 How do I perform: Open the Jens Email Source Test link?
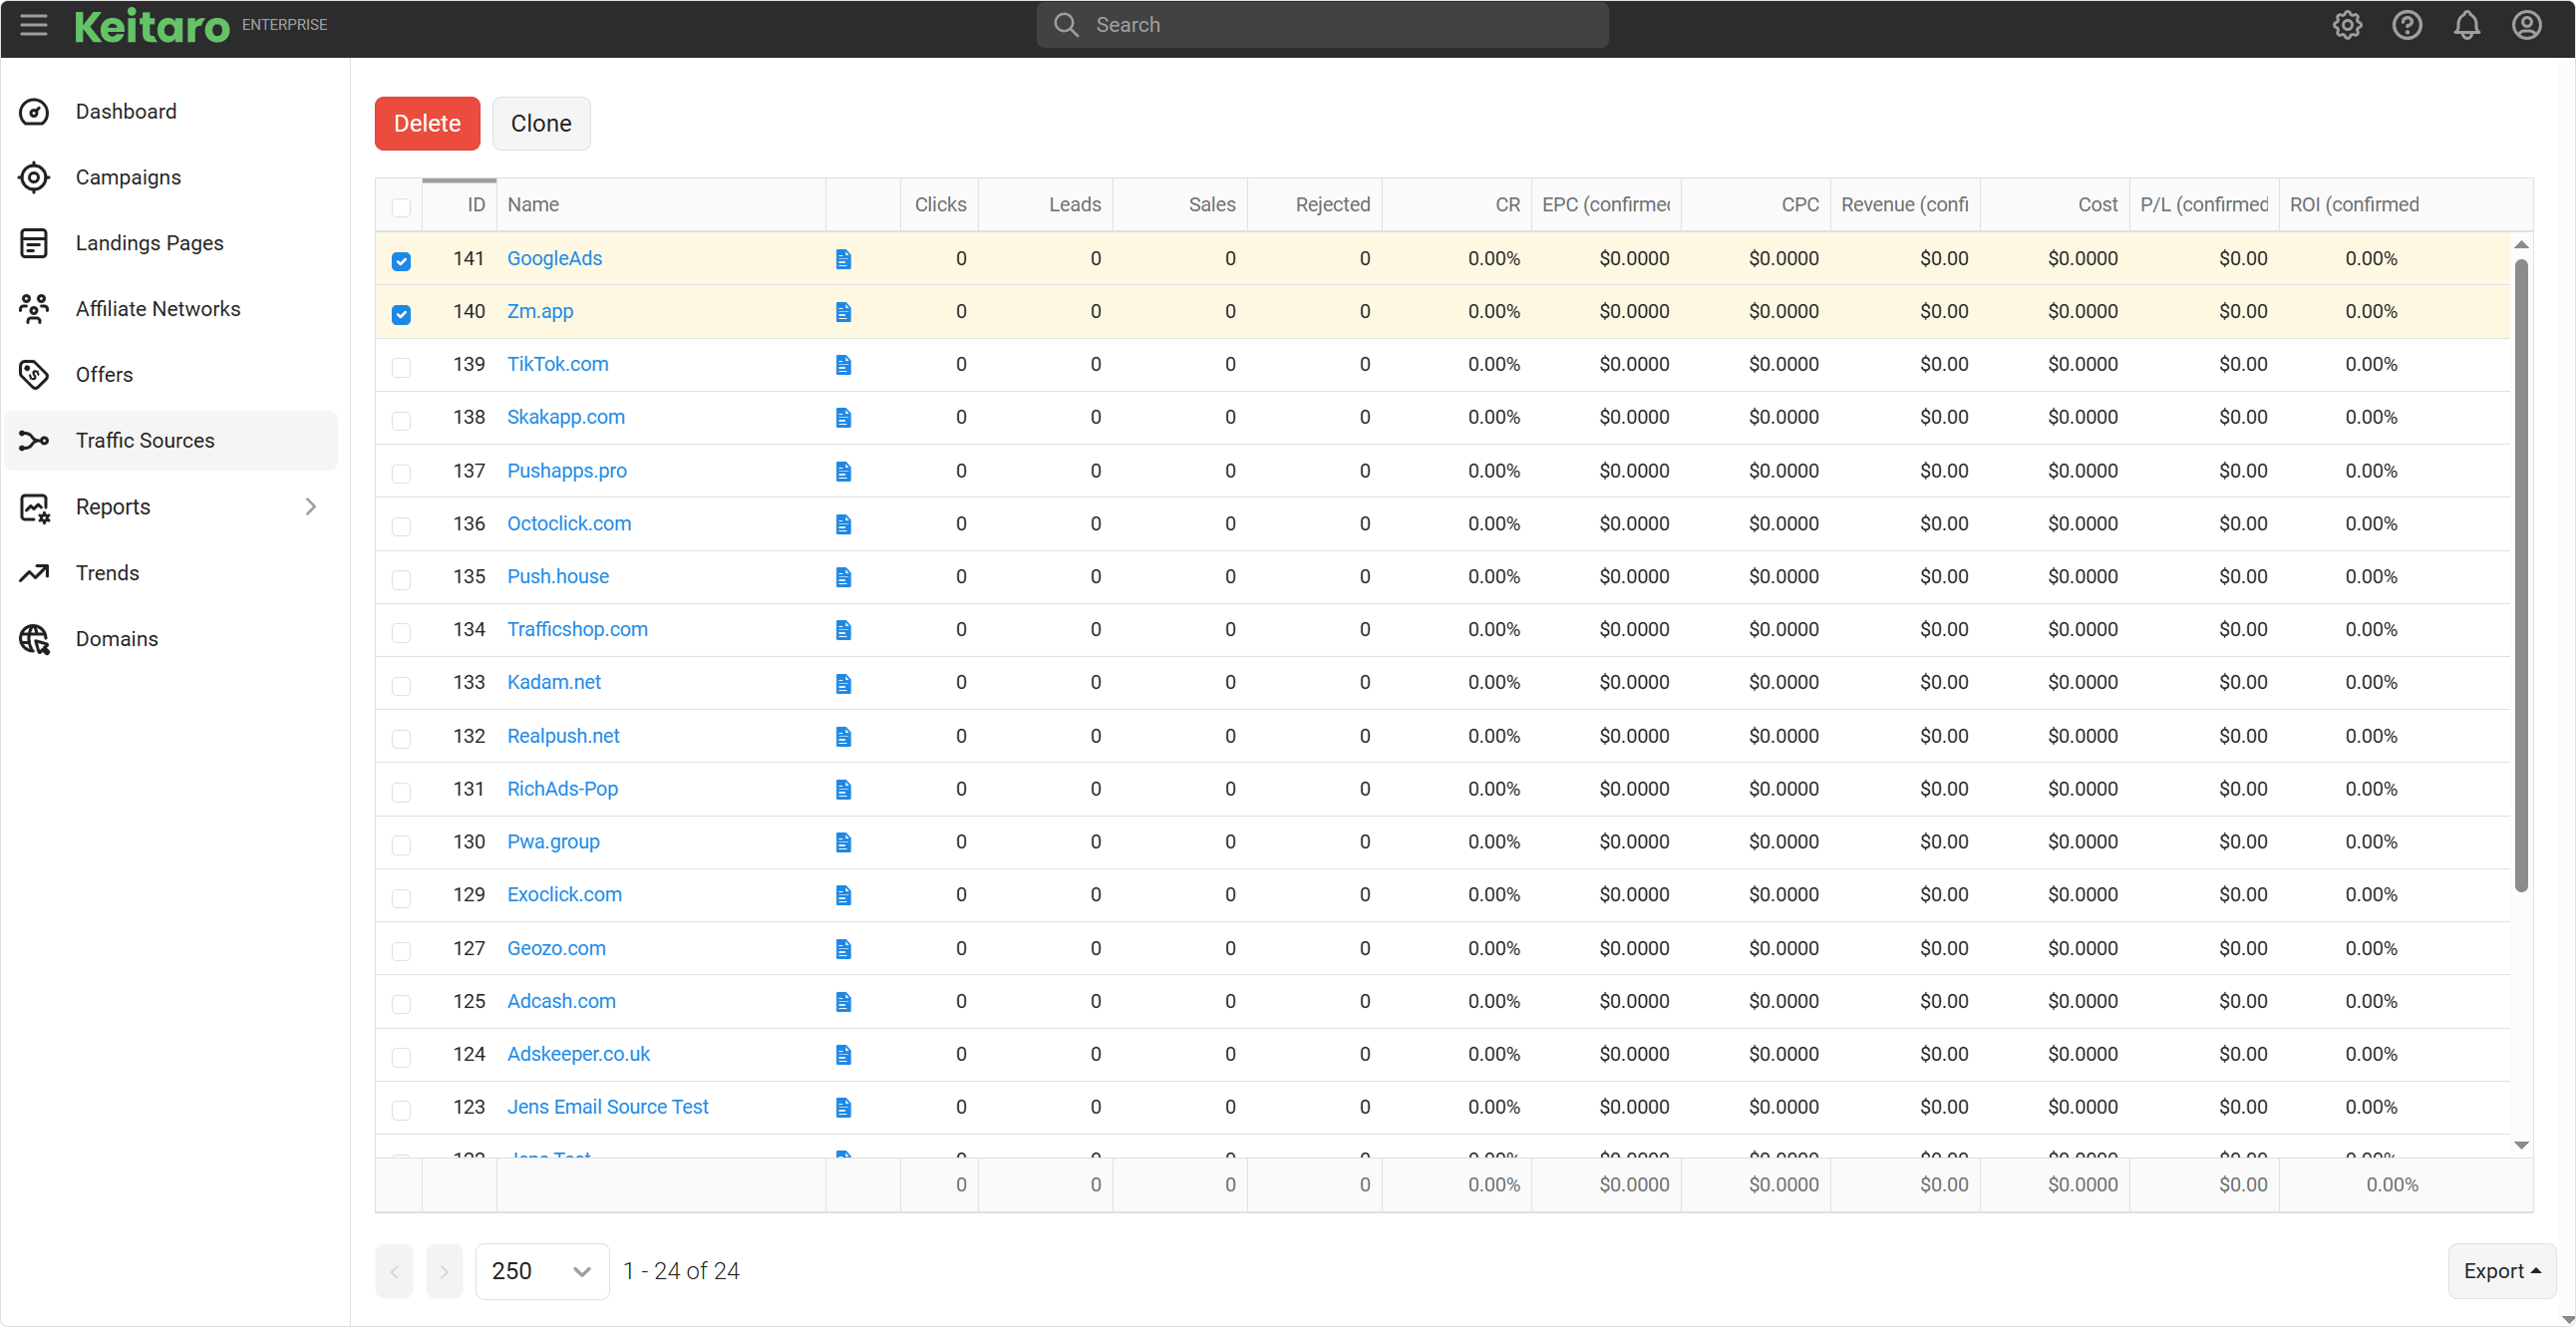point(607,1107)
